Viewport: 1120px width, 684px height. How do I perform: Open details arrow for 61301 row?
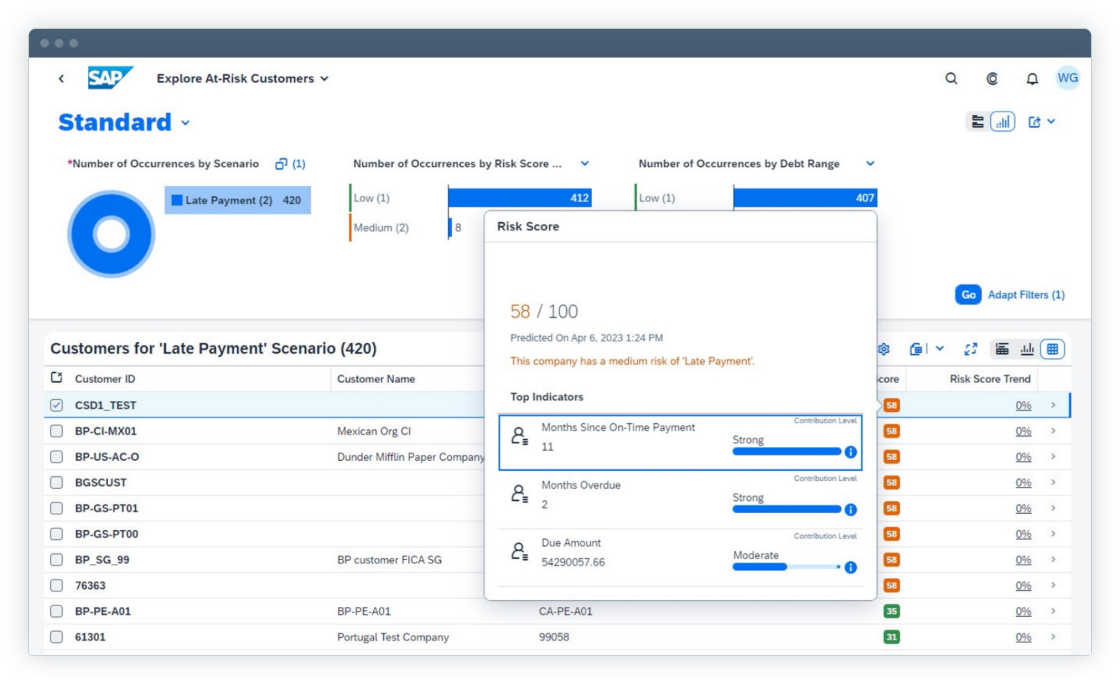[x=1054, y=637]
